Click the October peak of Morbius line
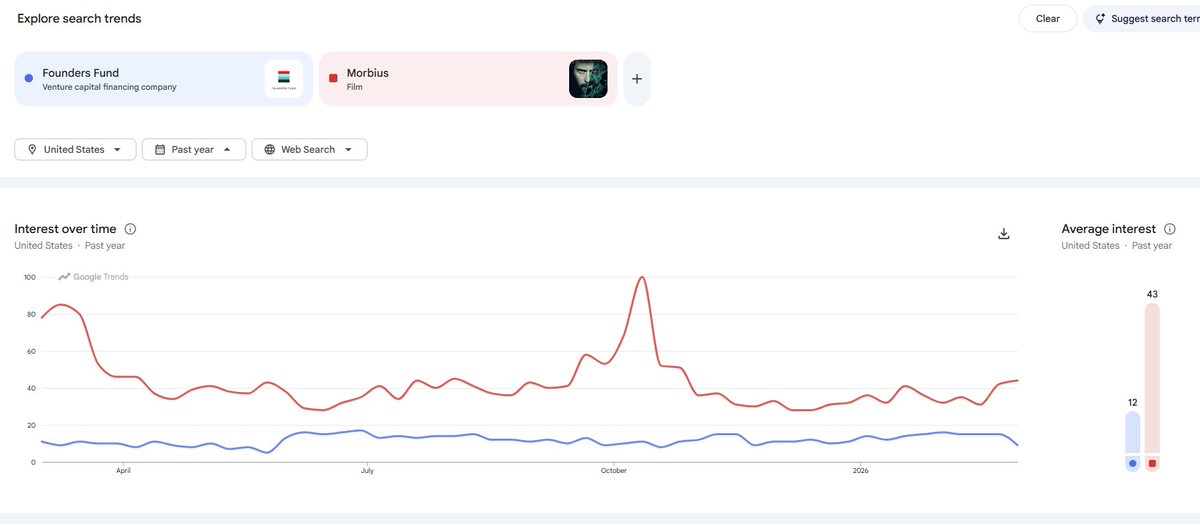The height and width of the screenshot is (525, 1200). click(x=642, y=277)
